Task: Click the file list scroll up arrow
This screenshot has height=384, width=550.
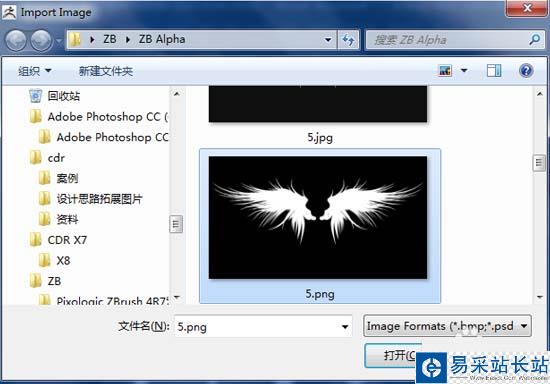Action: coord(540,94)
